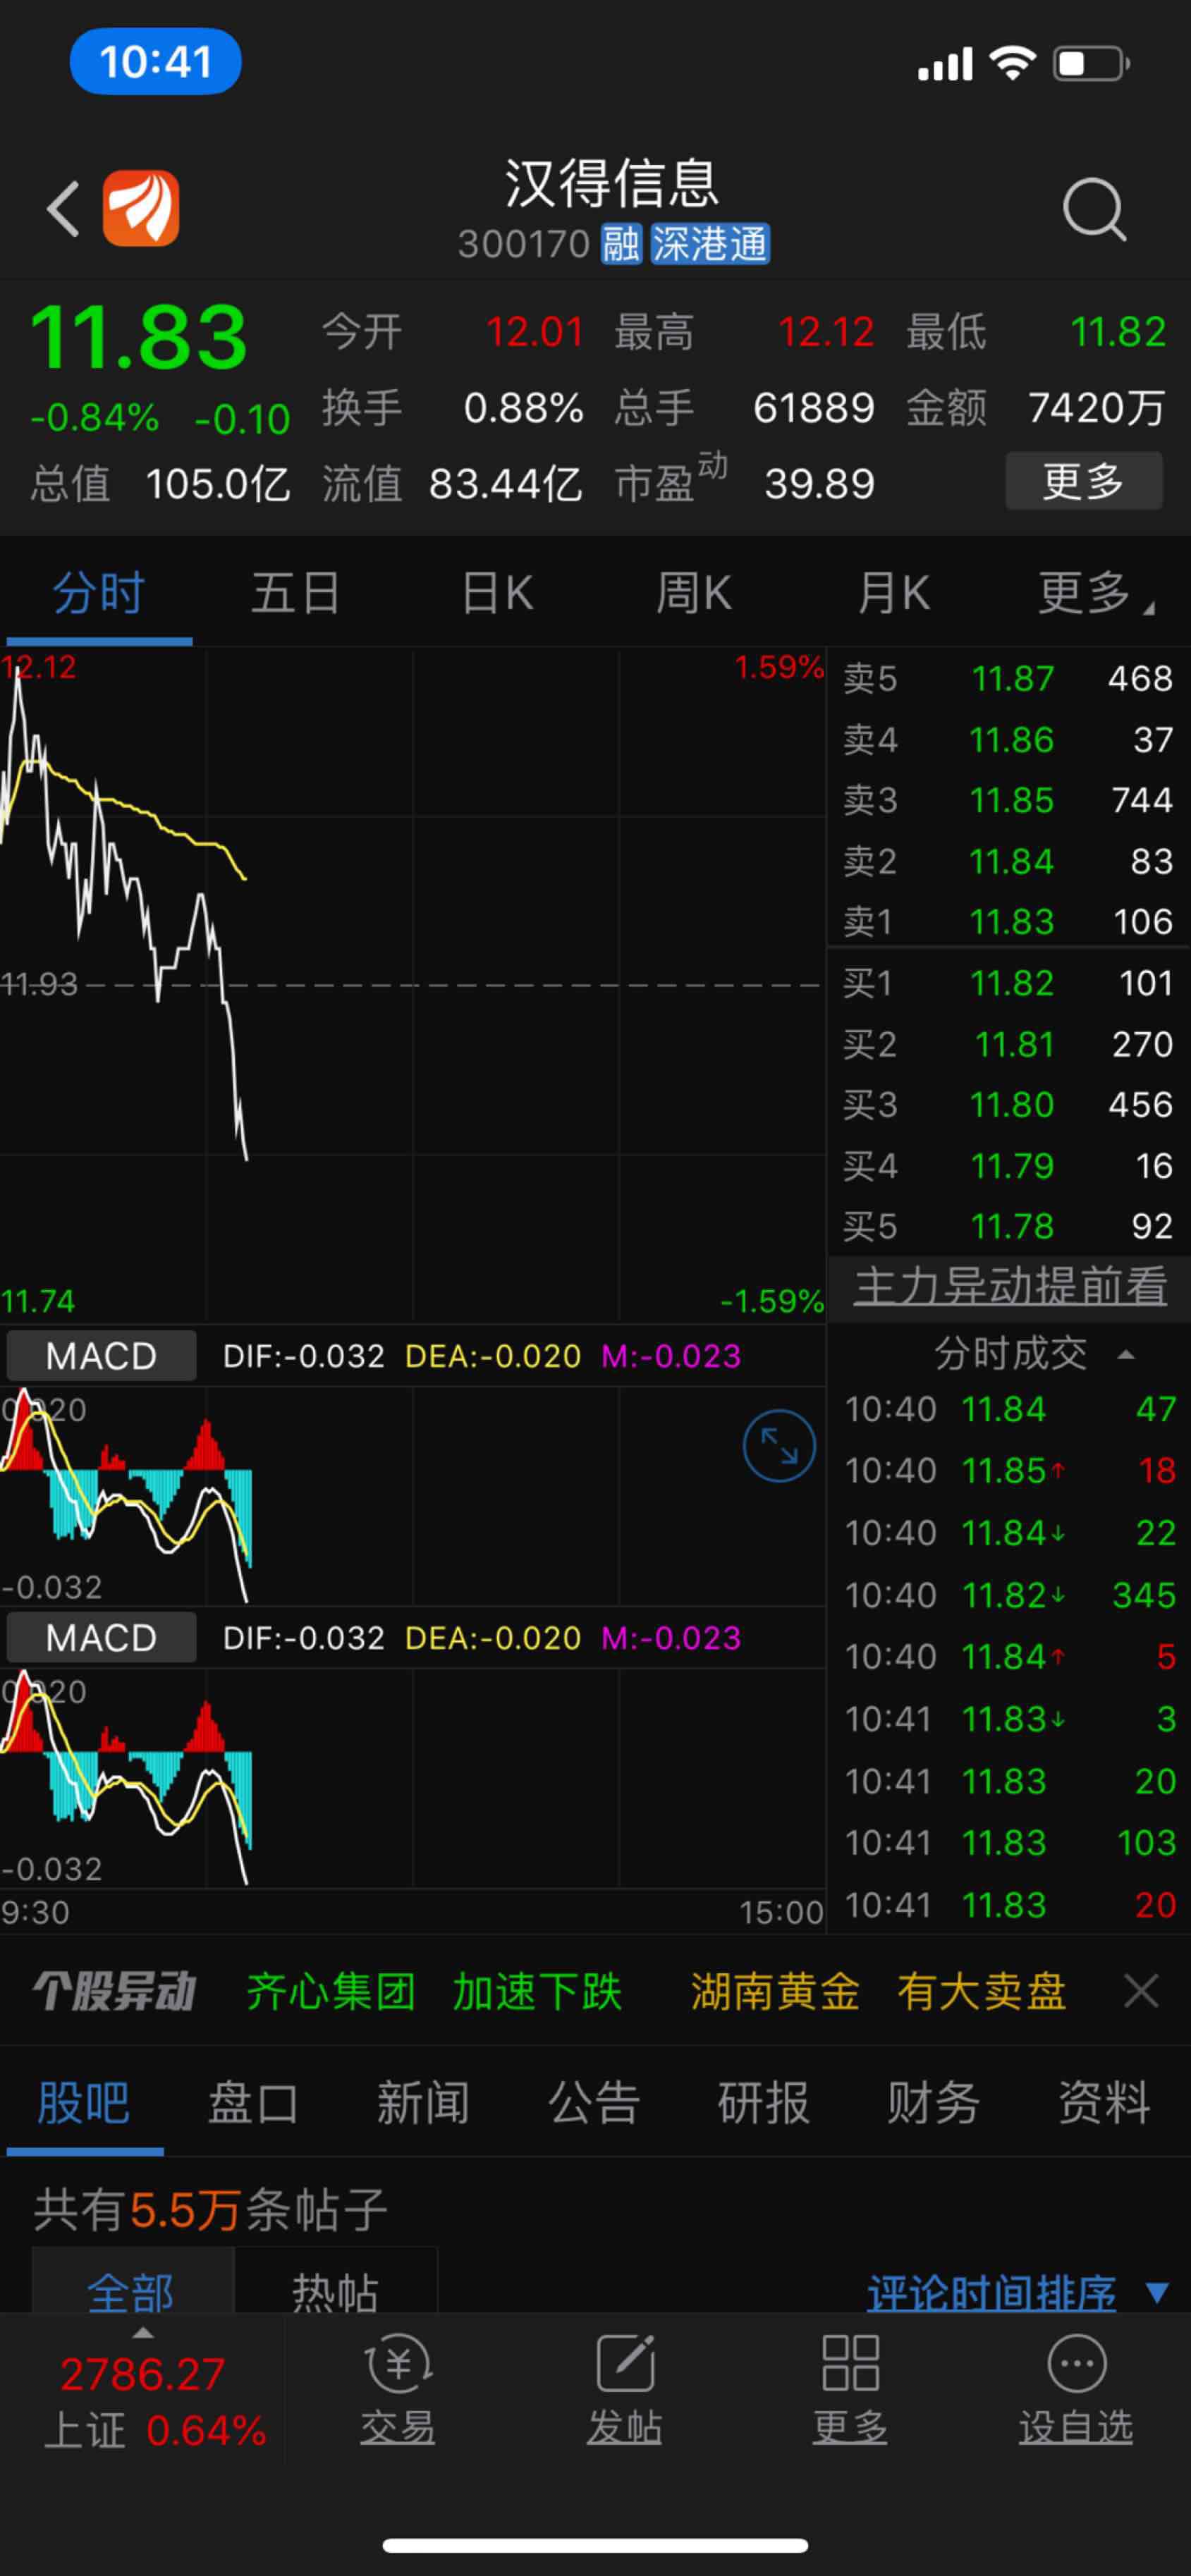This screenshot has height=2576, width=1191.
Task: Tap the back arrow icon
Action: coord(63,209)
